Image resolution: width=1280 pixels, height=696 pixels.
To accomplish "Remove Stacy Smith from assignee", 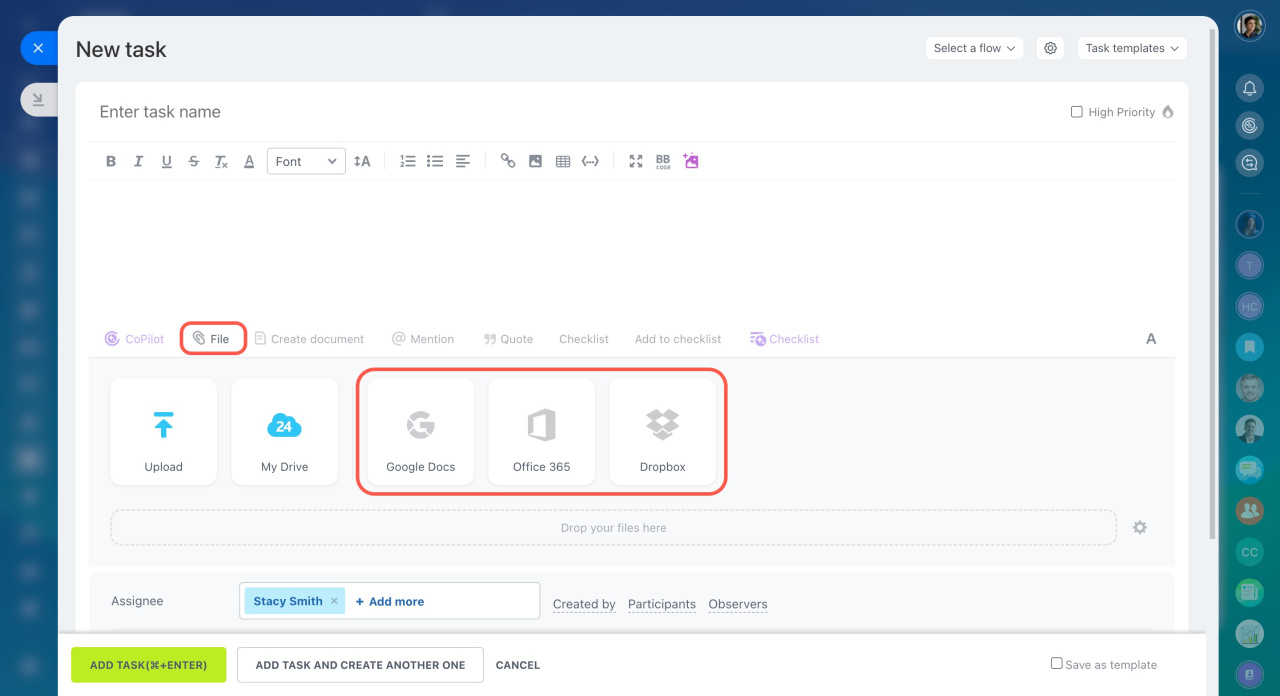I will (334, 601).
